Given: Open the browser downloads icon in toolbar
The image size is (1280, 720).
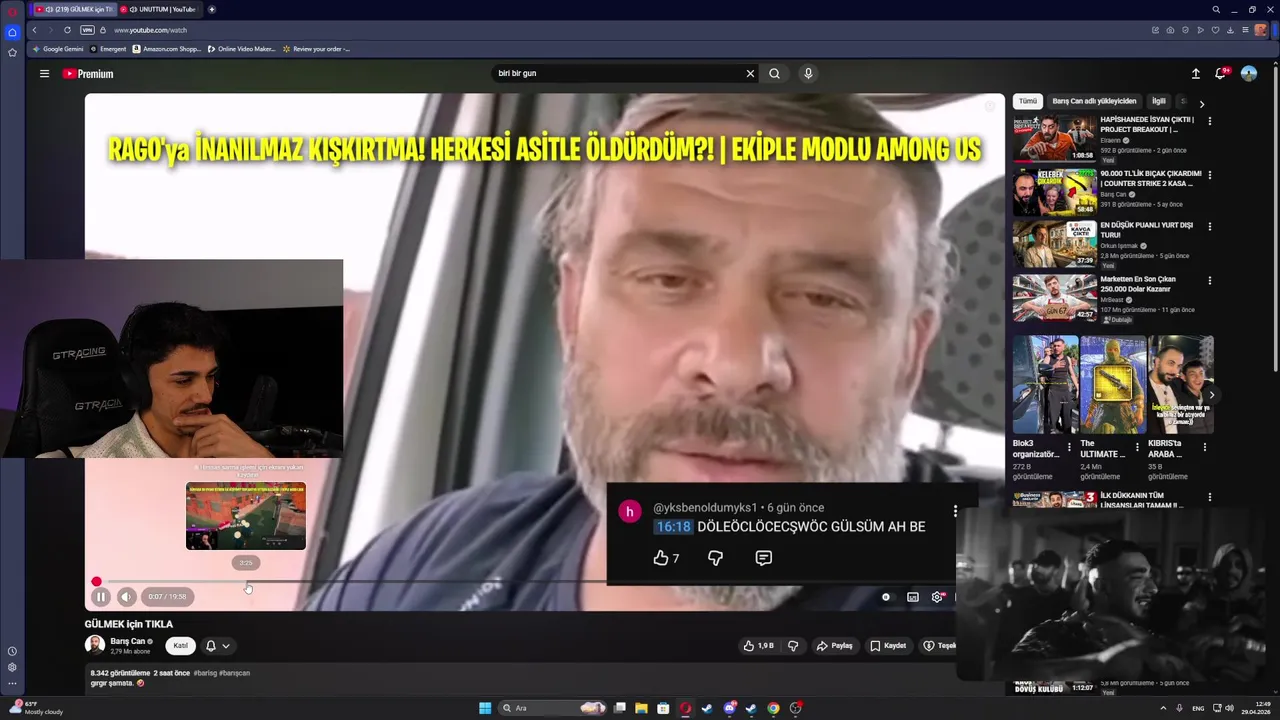Looking at the screenshot, I should click(x=1230, y=30).
